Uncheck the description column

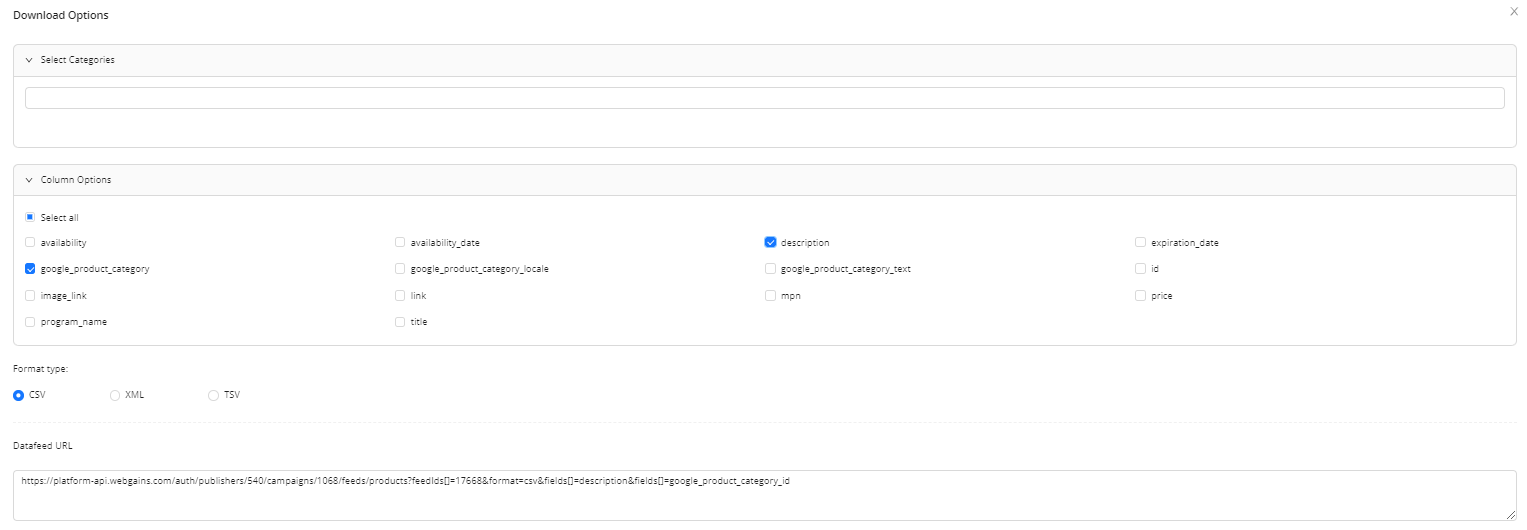[770, 243]
